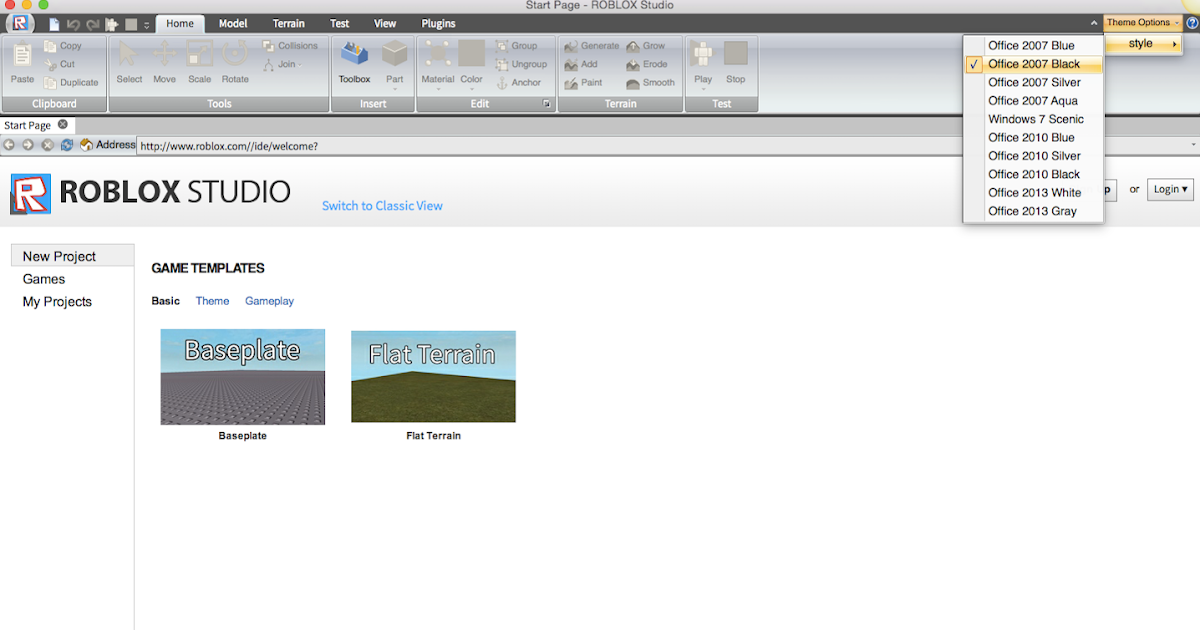1200x630 pixels.
Task: Toggle Anchor in Edit group
Action: (x=519, y=83)
